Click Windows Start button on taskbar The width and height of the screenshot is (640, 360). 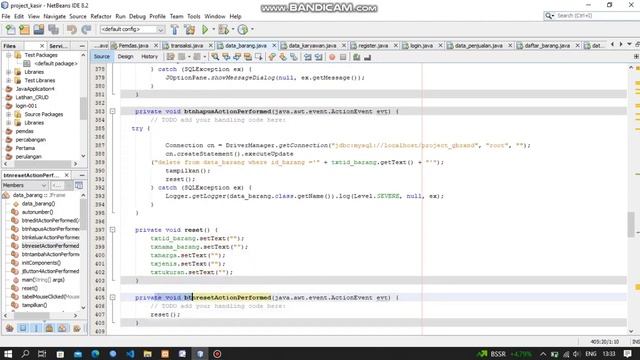coord(8,353)
